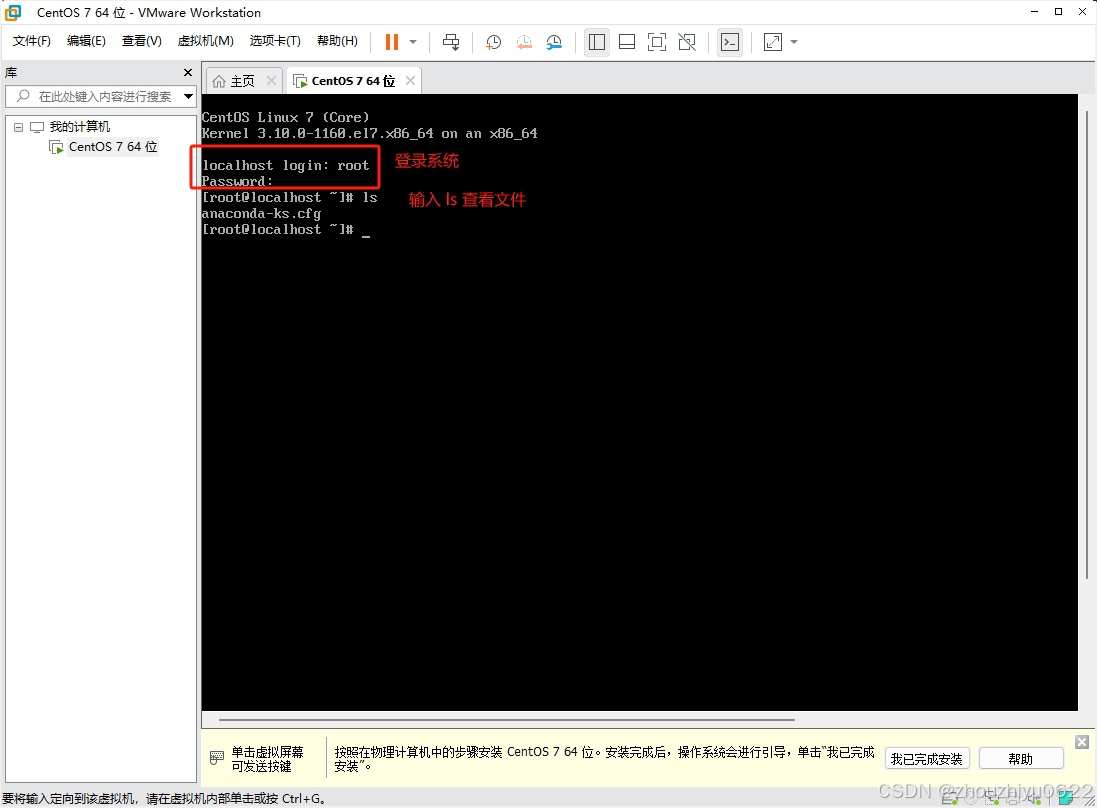
Task: Open the 文件(F) menu
Action: point(31,41)
